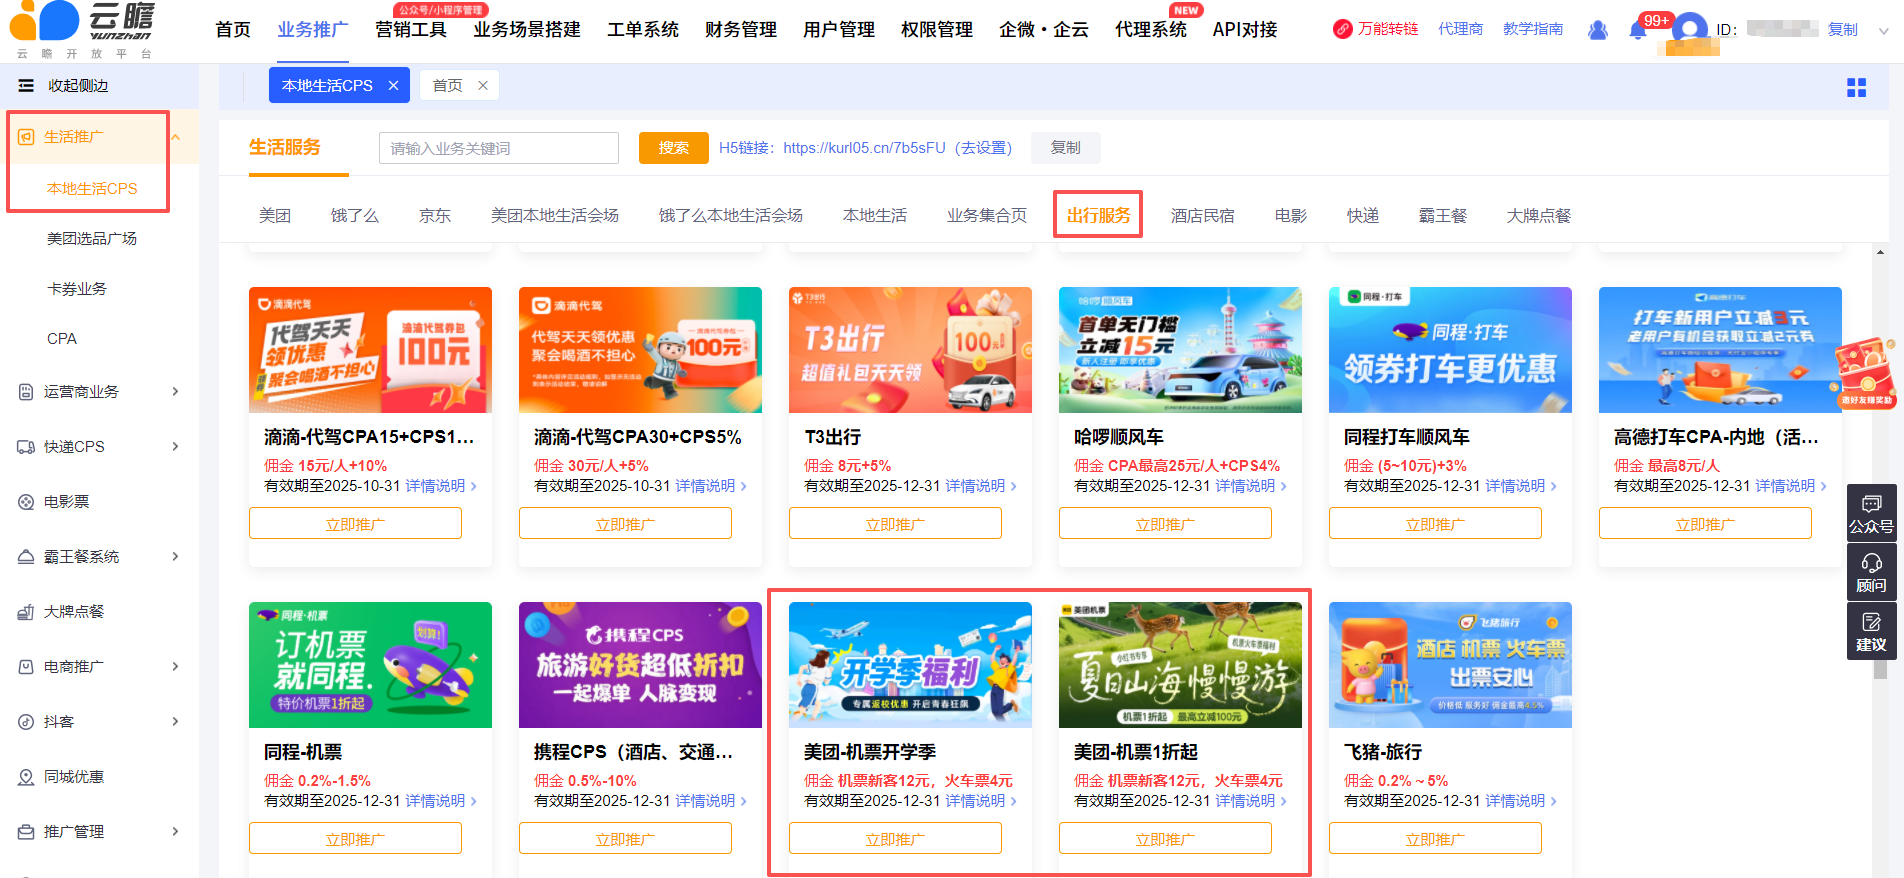Click 立即推广 under T3出行

pos(895,524)
